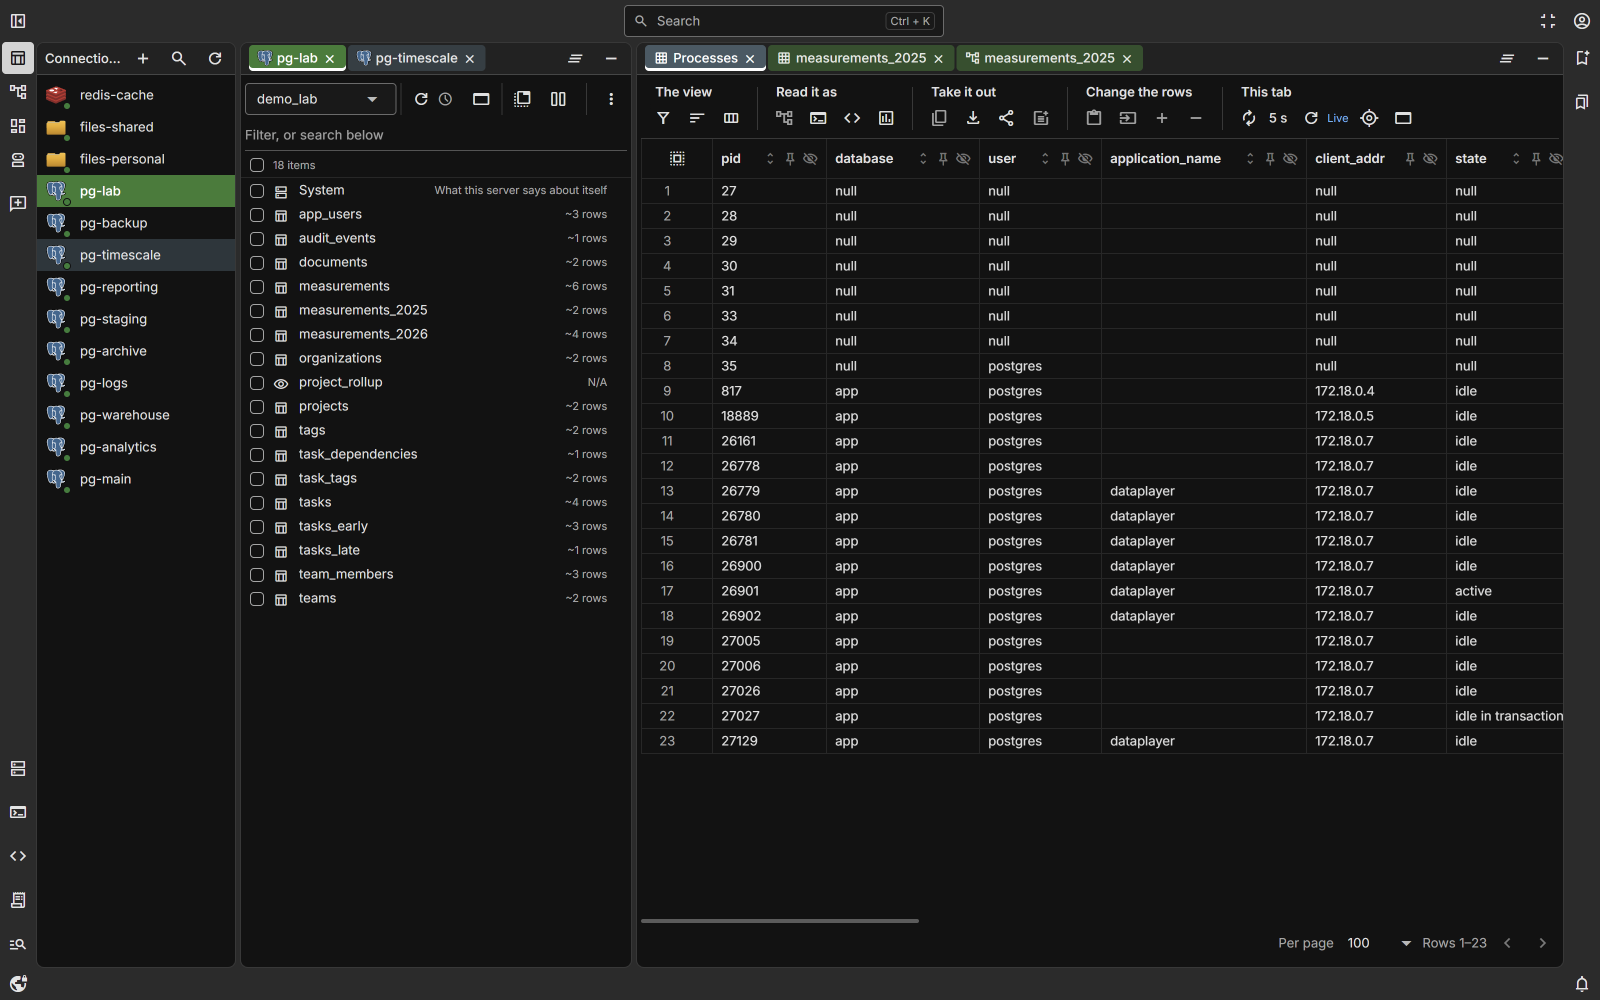Open the filter icon under The view
The height and width of the screenshot is (1000, 1600).
coord(663,118)
